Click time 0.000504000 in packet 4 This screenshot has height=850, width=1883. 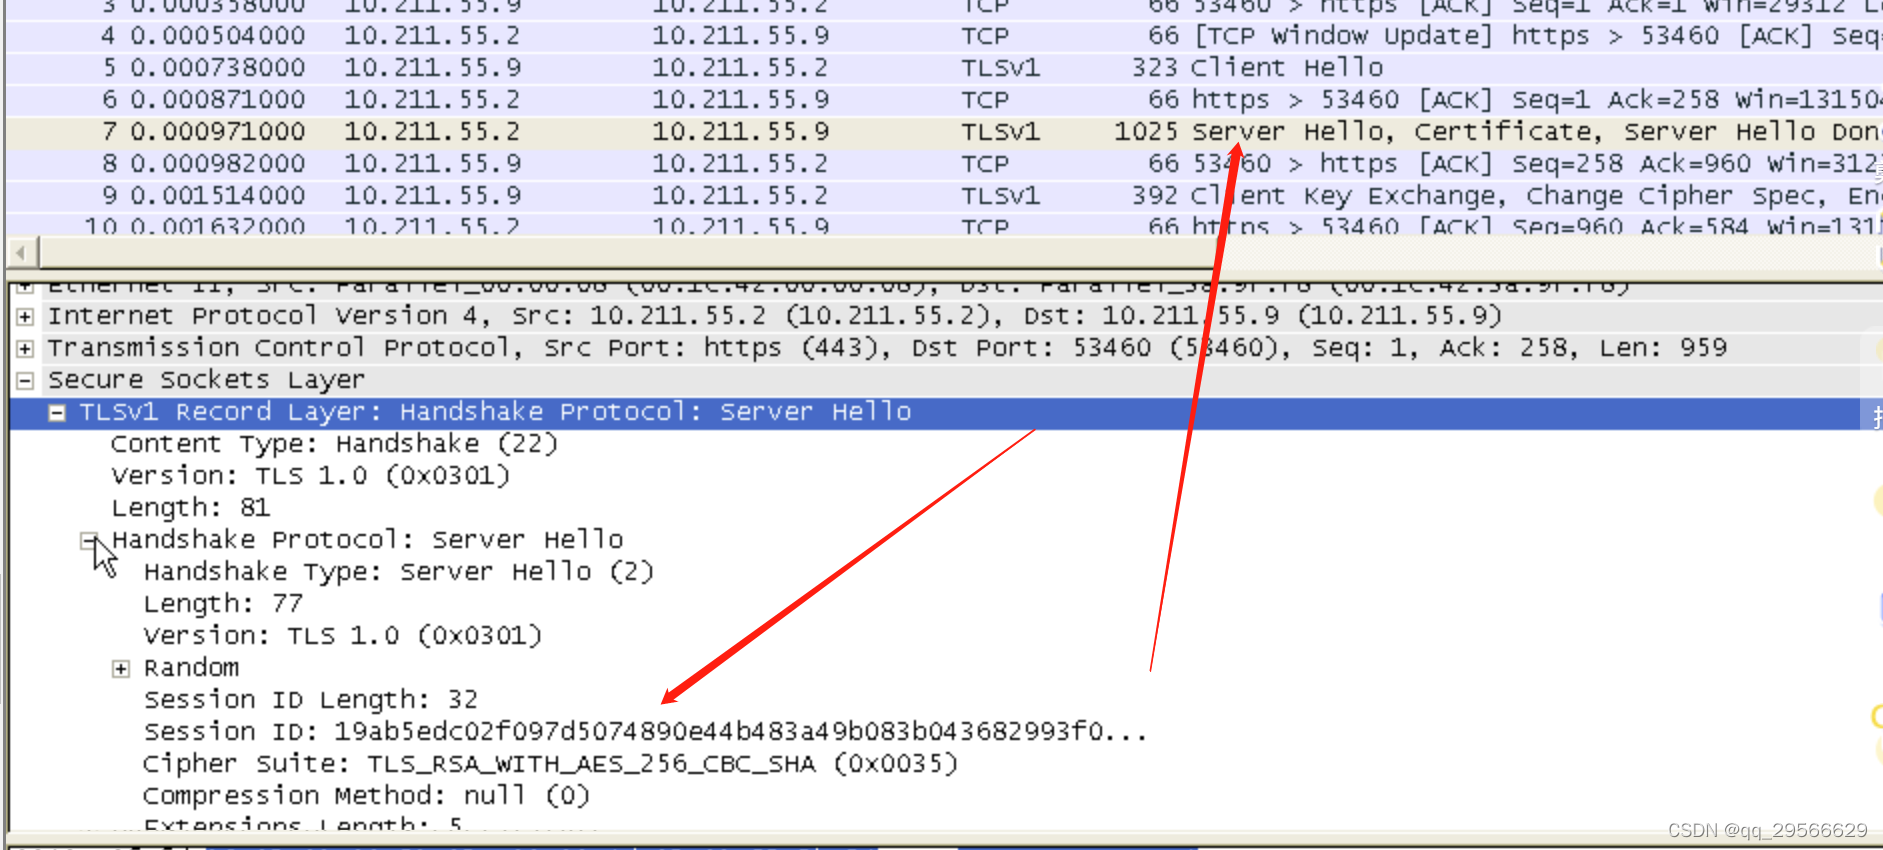(x=218, y=36)
